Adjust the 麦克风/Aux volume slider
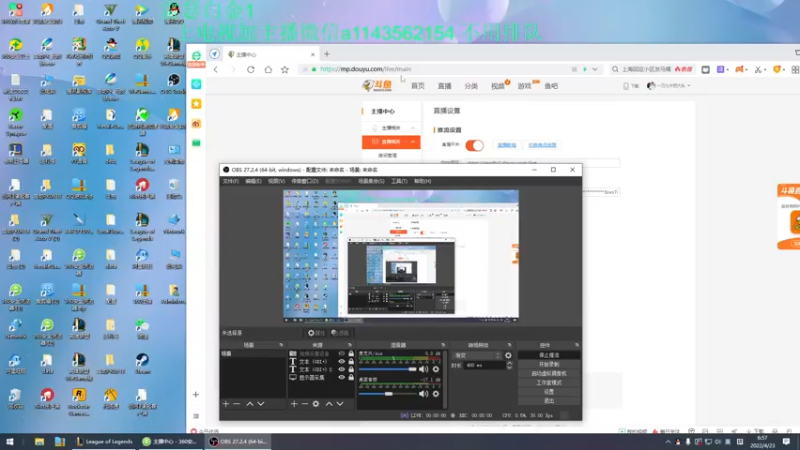 (x=388, y=369)
